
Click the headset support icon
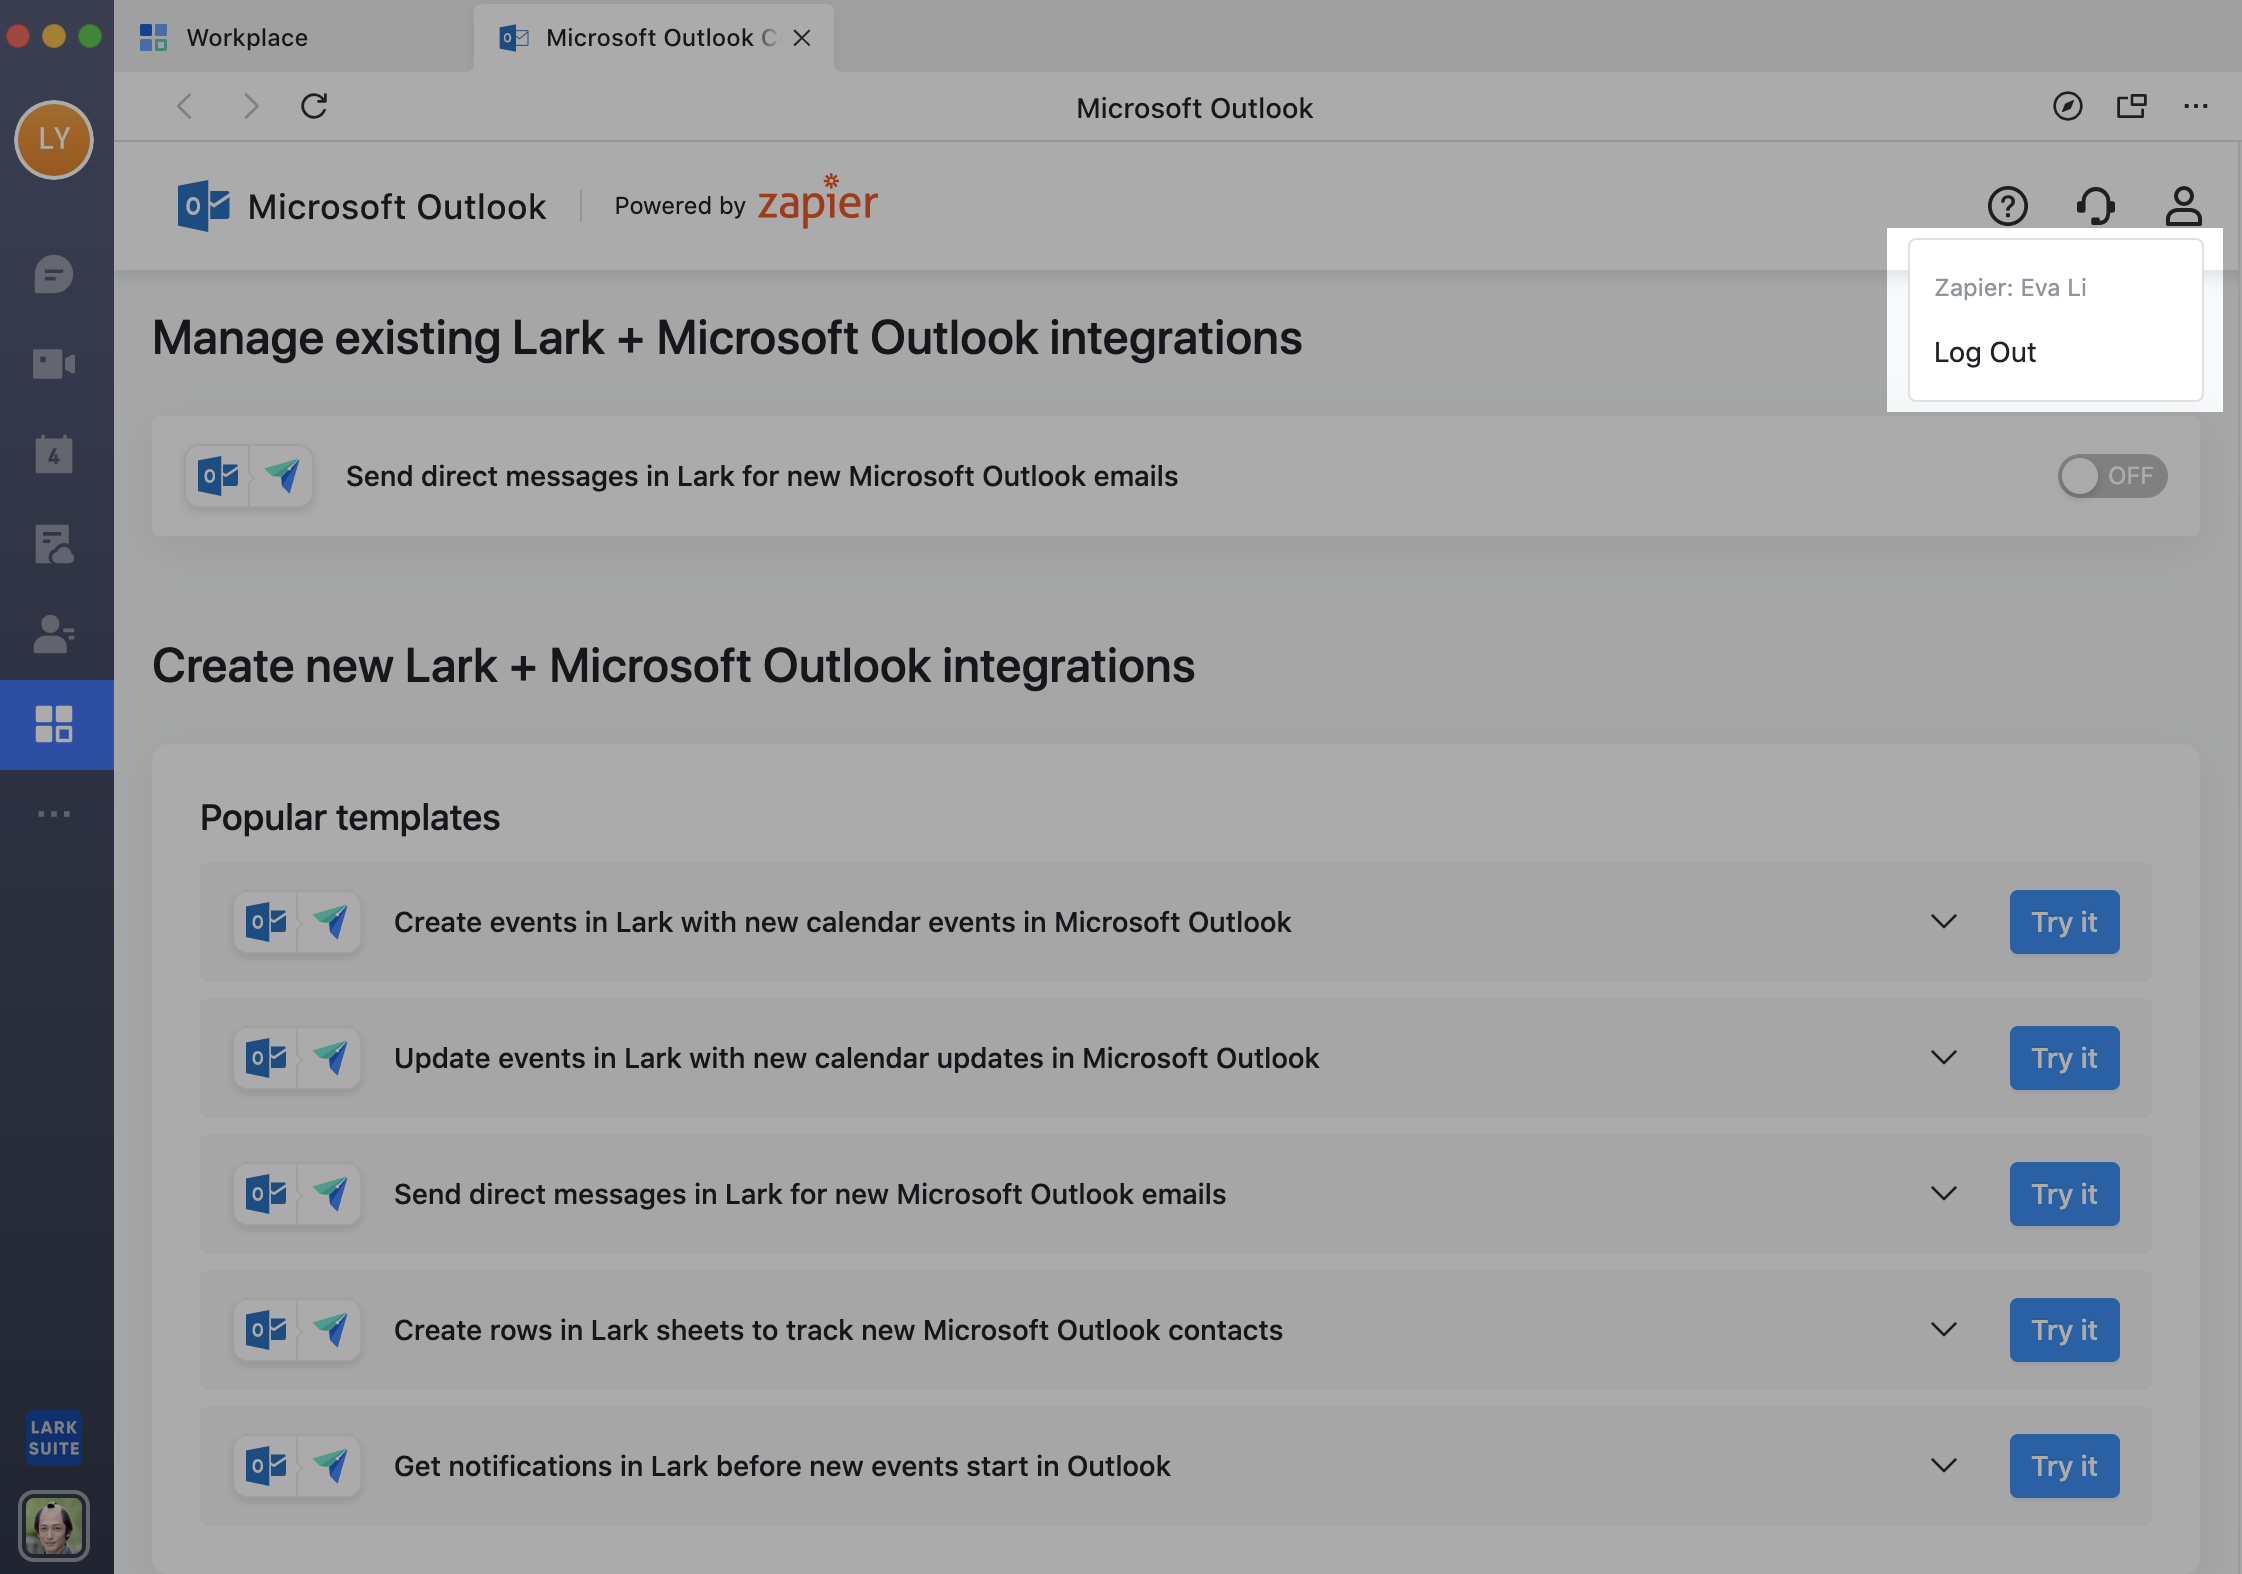[2095, 206]
